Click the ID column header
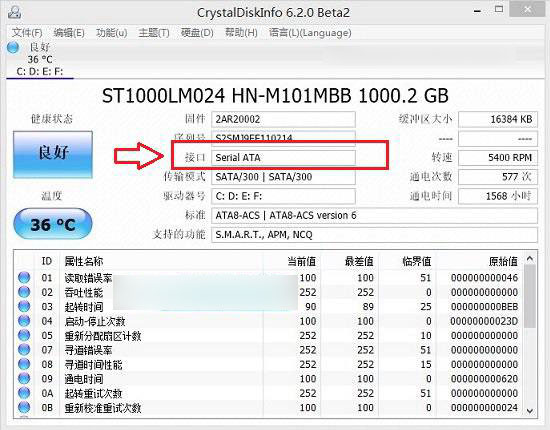550x430 pixels. click(47, 261)
